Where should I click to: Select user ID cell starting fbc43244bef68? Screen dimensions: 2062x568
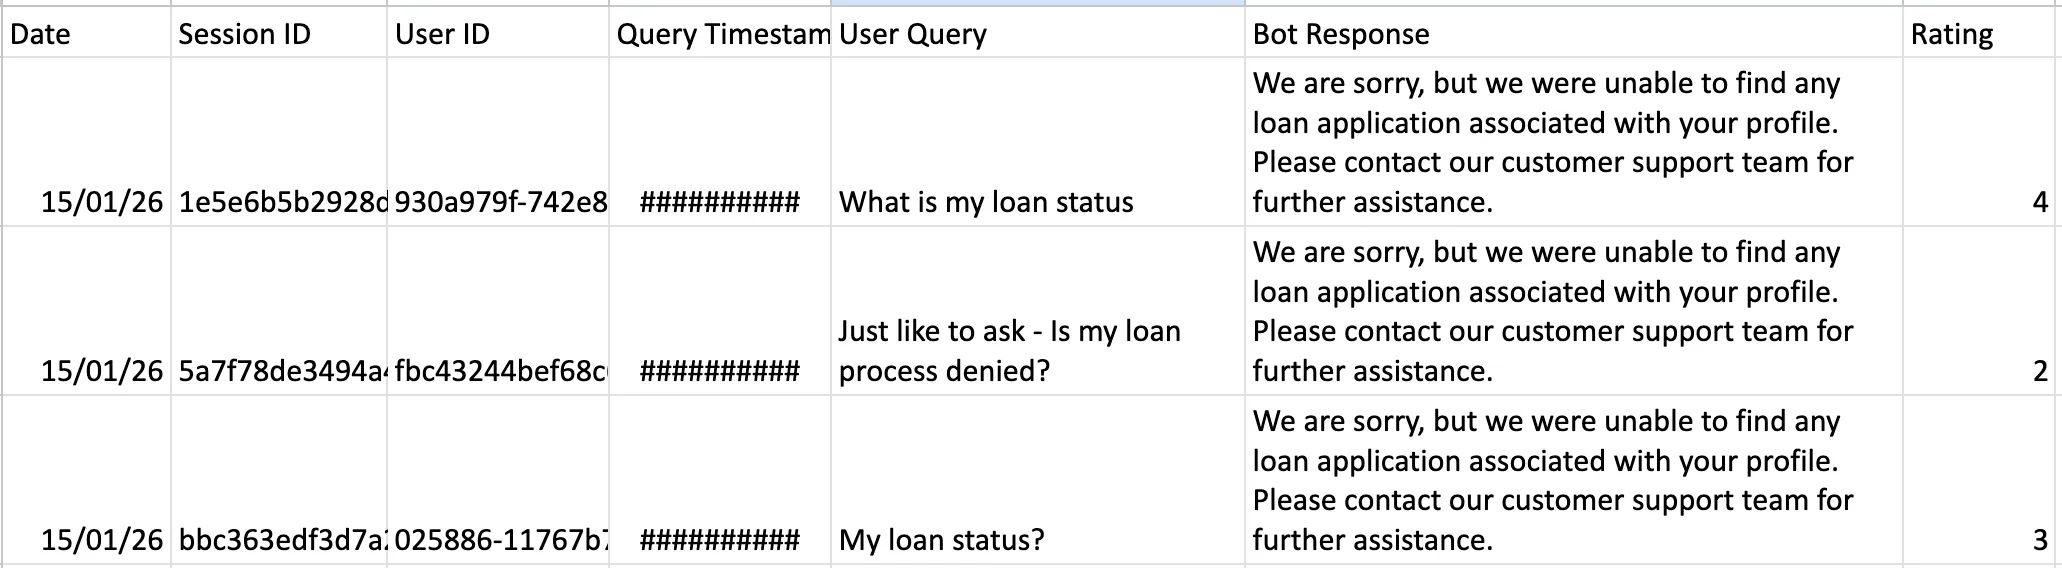pyautogui.click(x=498, y=311)
